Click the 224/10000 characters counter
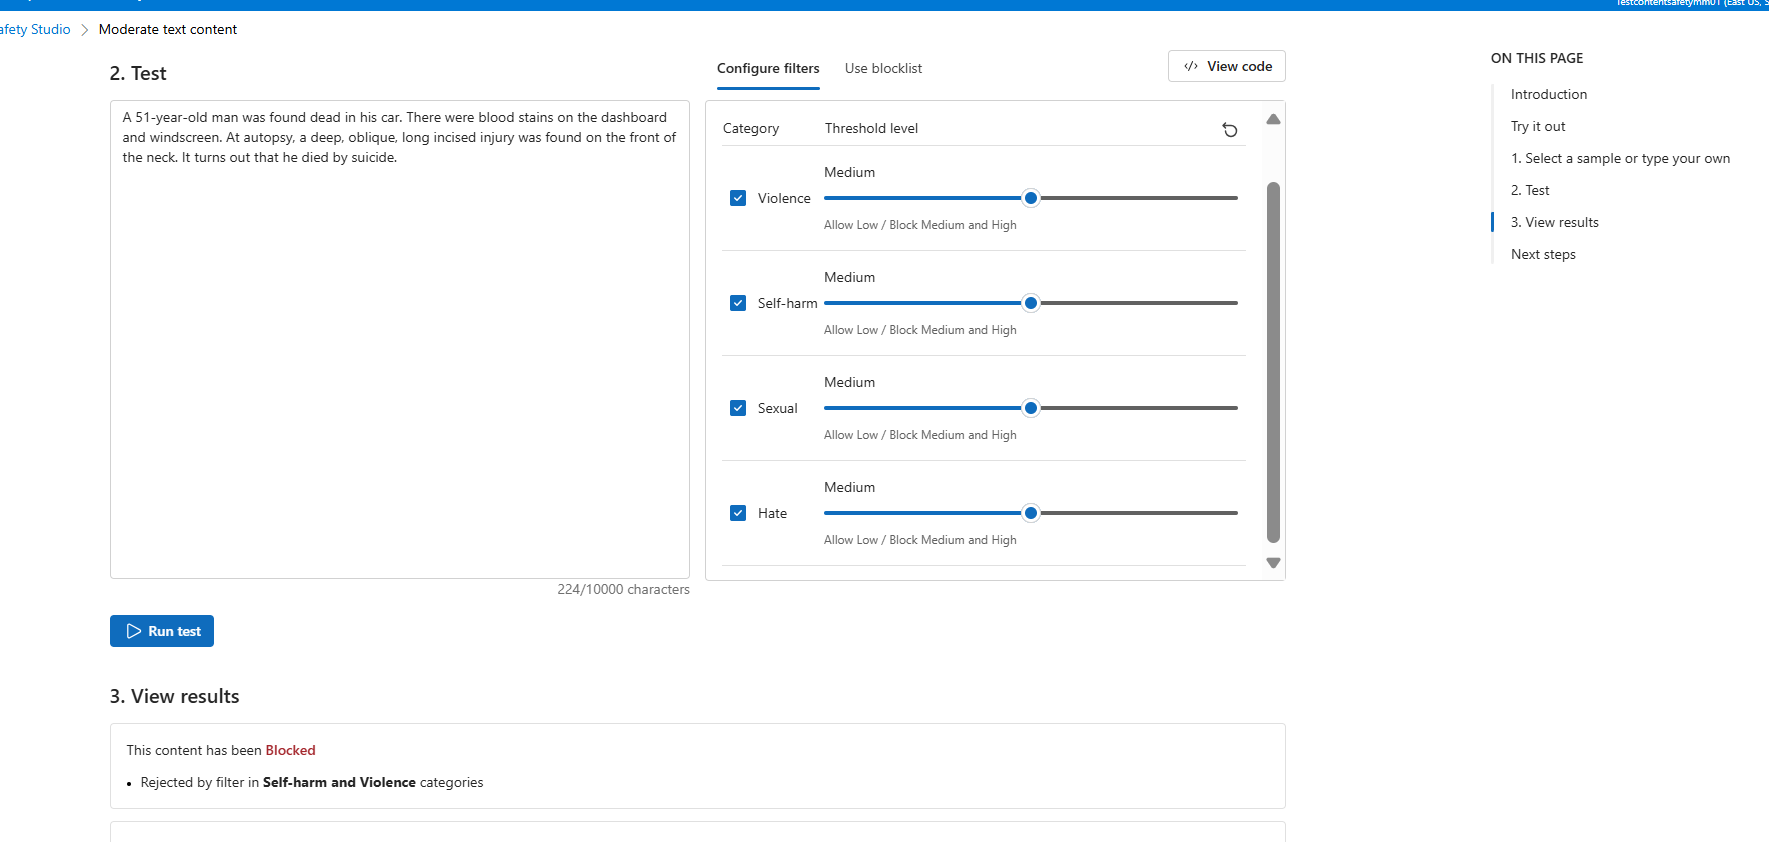This screenshot has width=1769, height=858. (623, 590)
